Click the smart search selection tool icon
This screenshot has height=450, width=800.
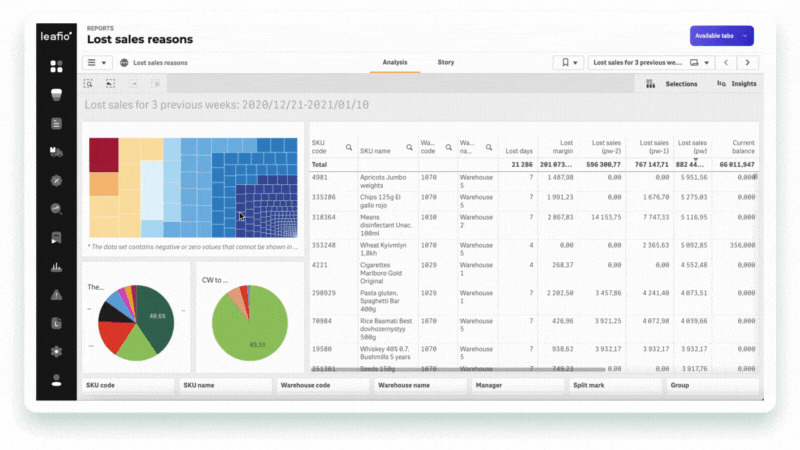(x=89, y=84)
